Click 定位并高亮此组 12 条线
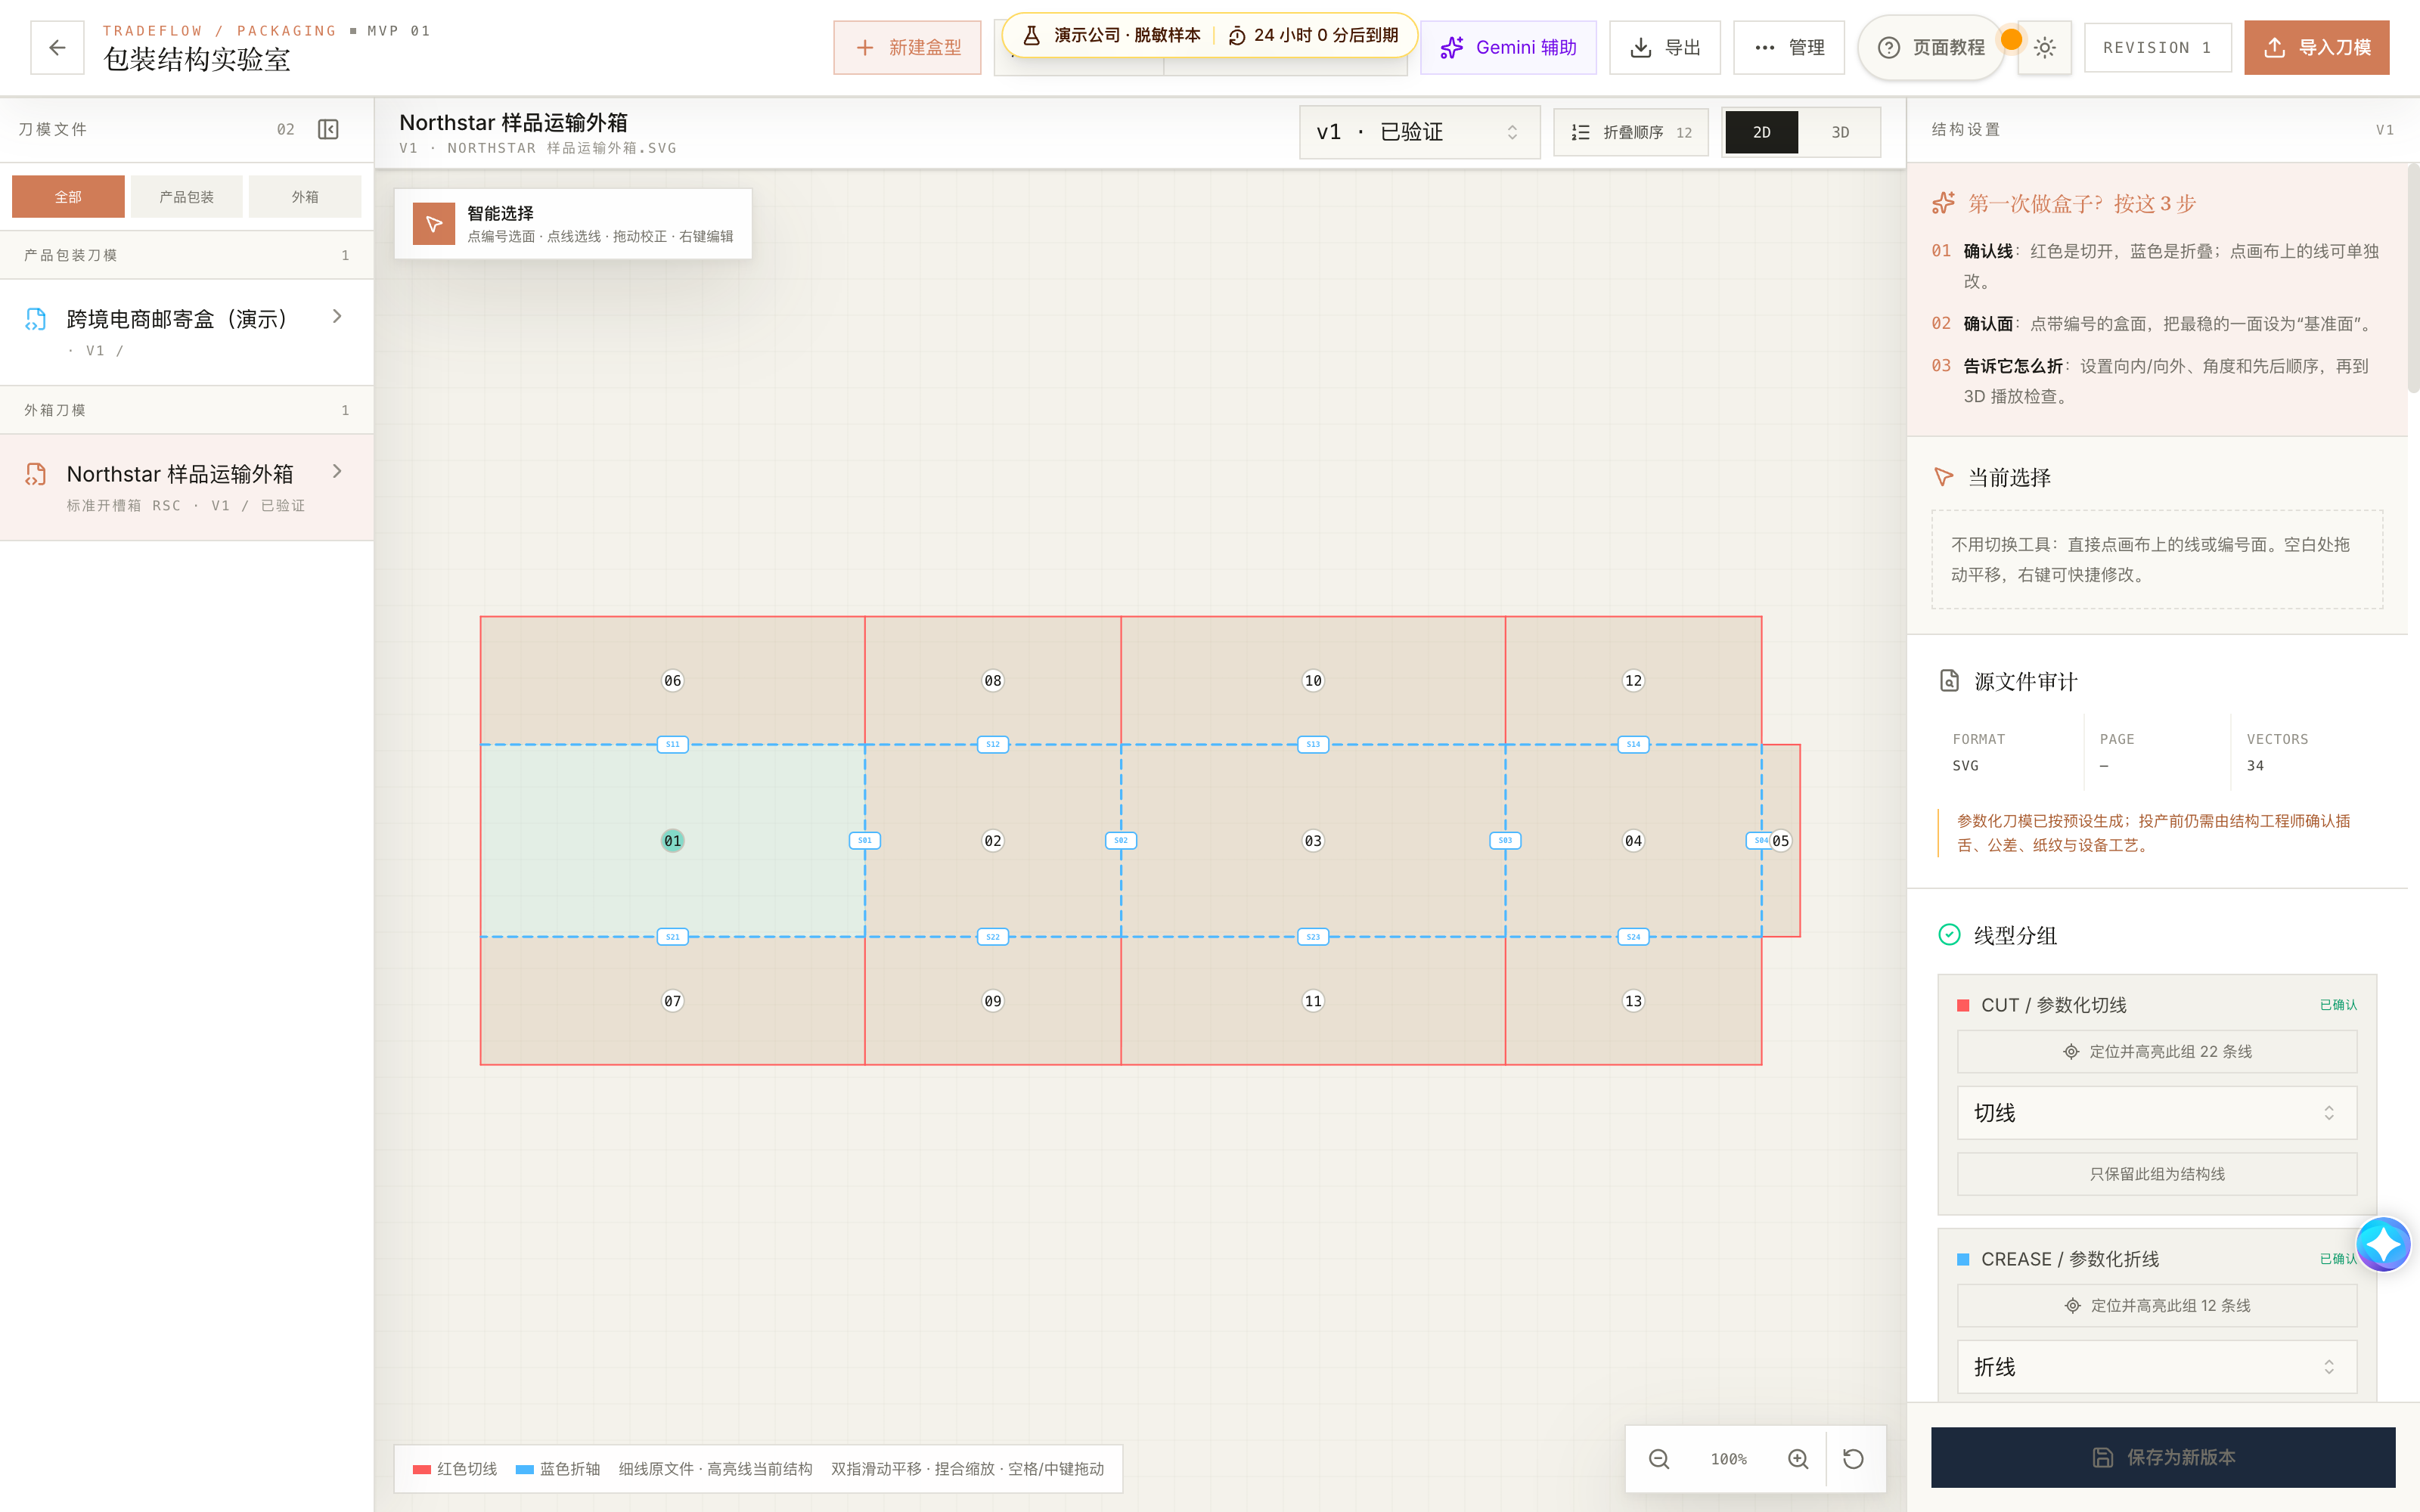The image size is (2420, 1512). 2156,1306
